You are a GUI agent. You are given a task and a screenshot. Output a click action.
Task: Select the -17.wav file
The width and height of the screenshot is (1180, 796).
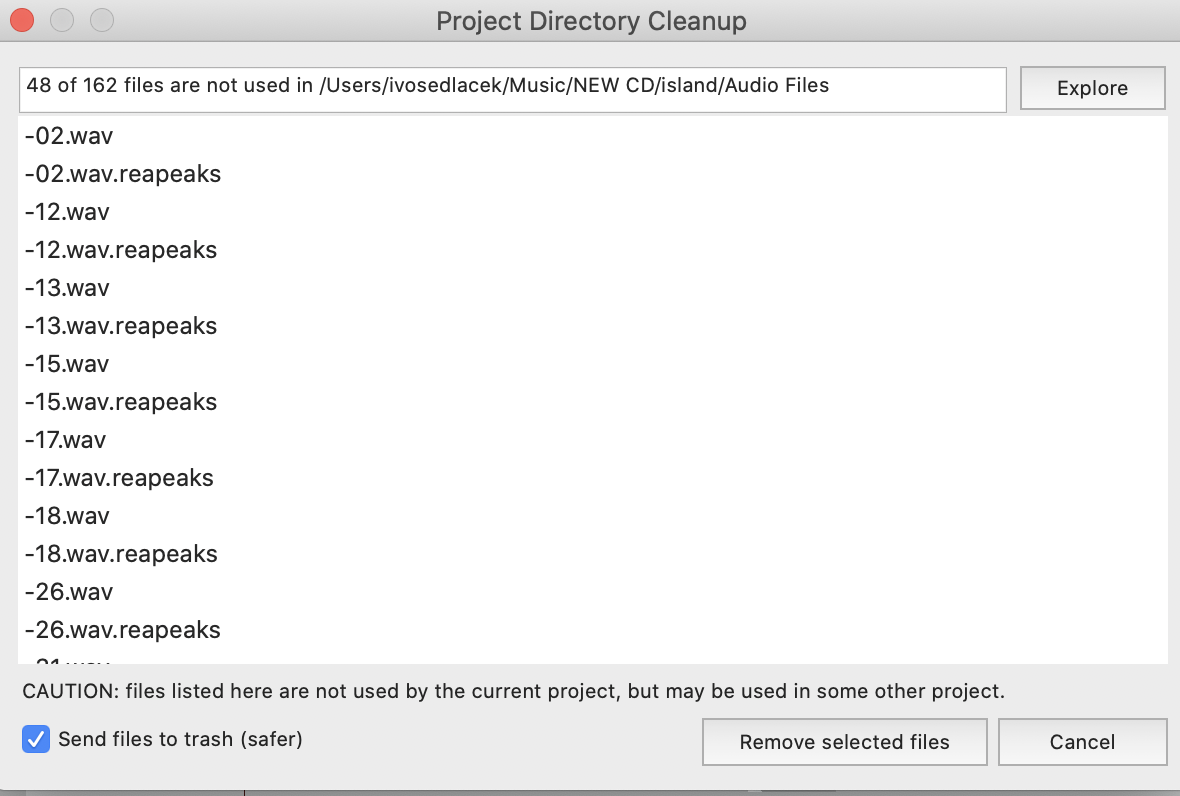(66, 440)
